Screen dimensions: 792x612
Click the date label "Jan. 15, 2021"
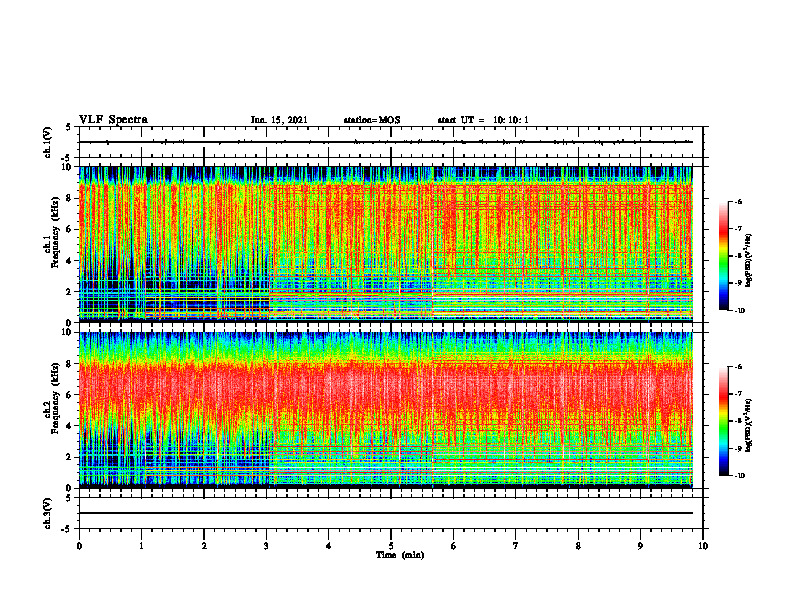pyautogui.click(x=279, y=120)
